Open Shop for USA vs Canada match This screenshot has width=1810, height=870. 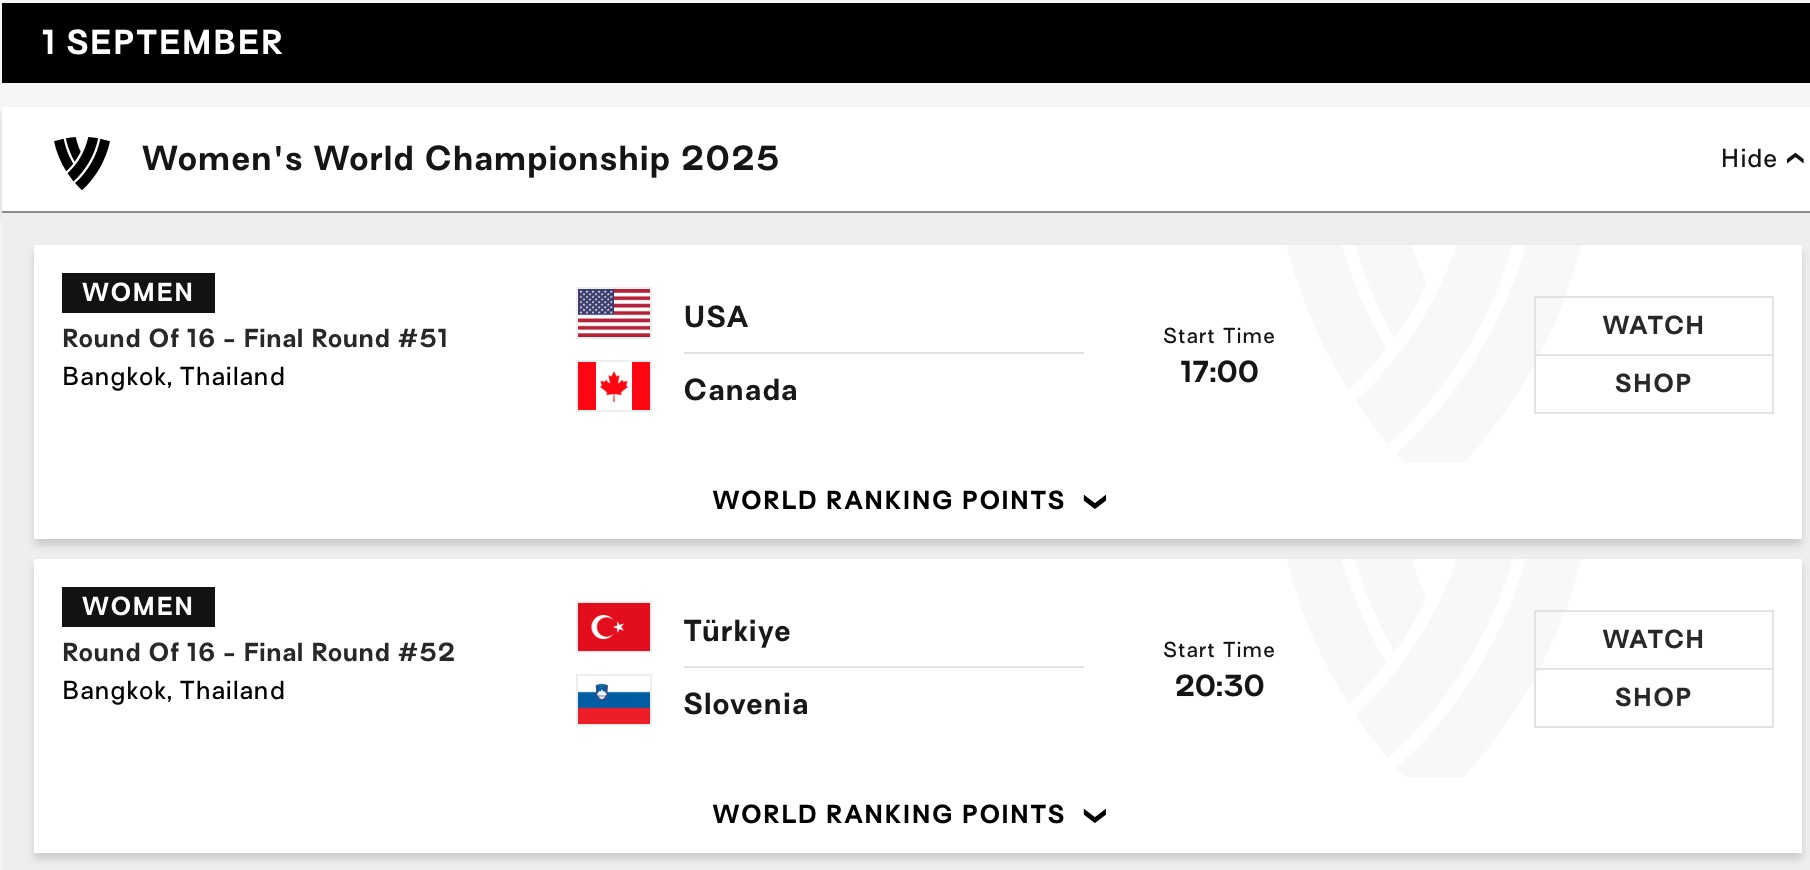1653,384
